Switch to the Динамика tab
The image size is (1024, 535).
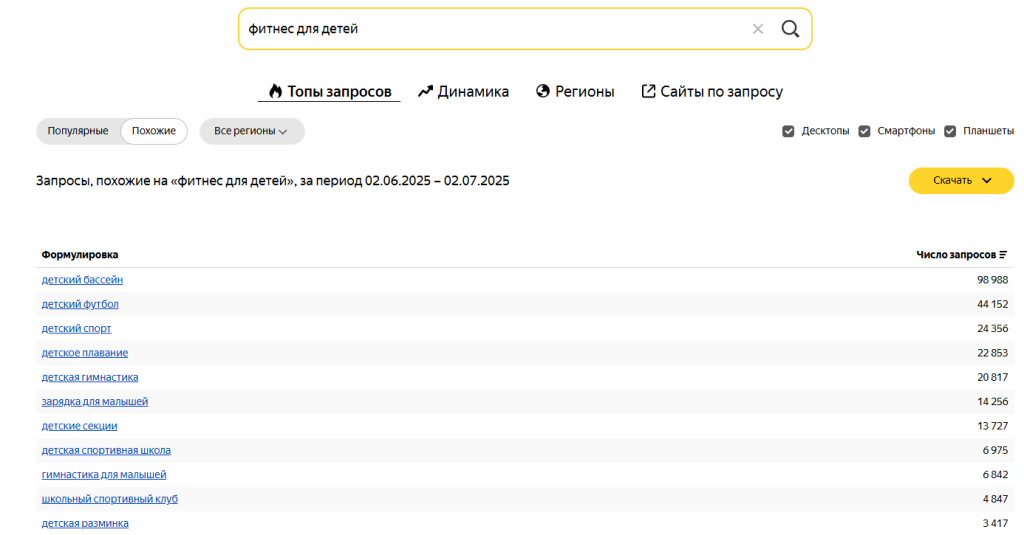(x=463, y=91)
